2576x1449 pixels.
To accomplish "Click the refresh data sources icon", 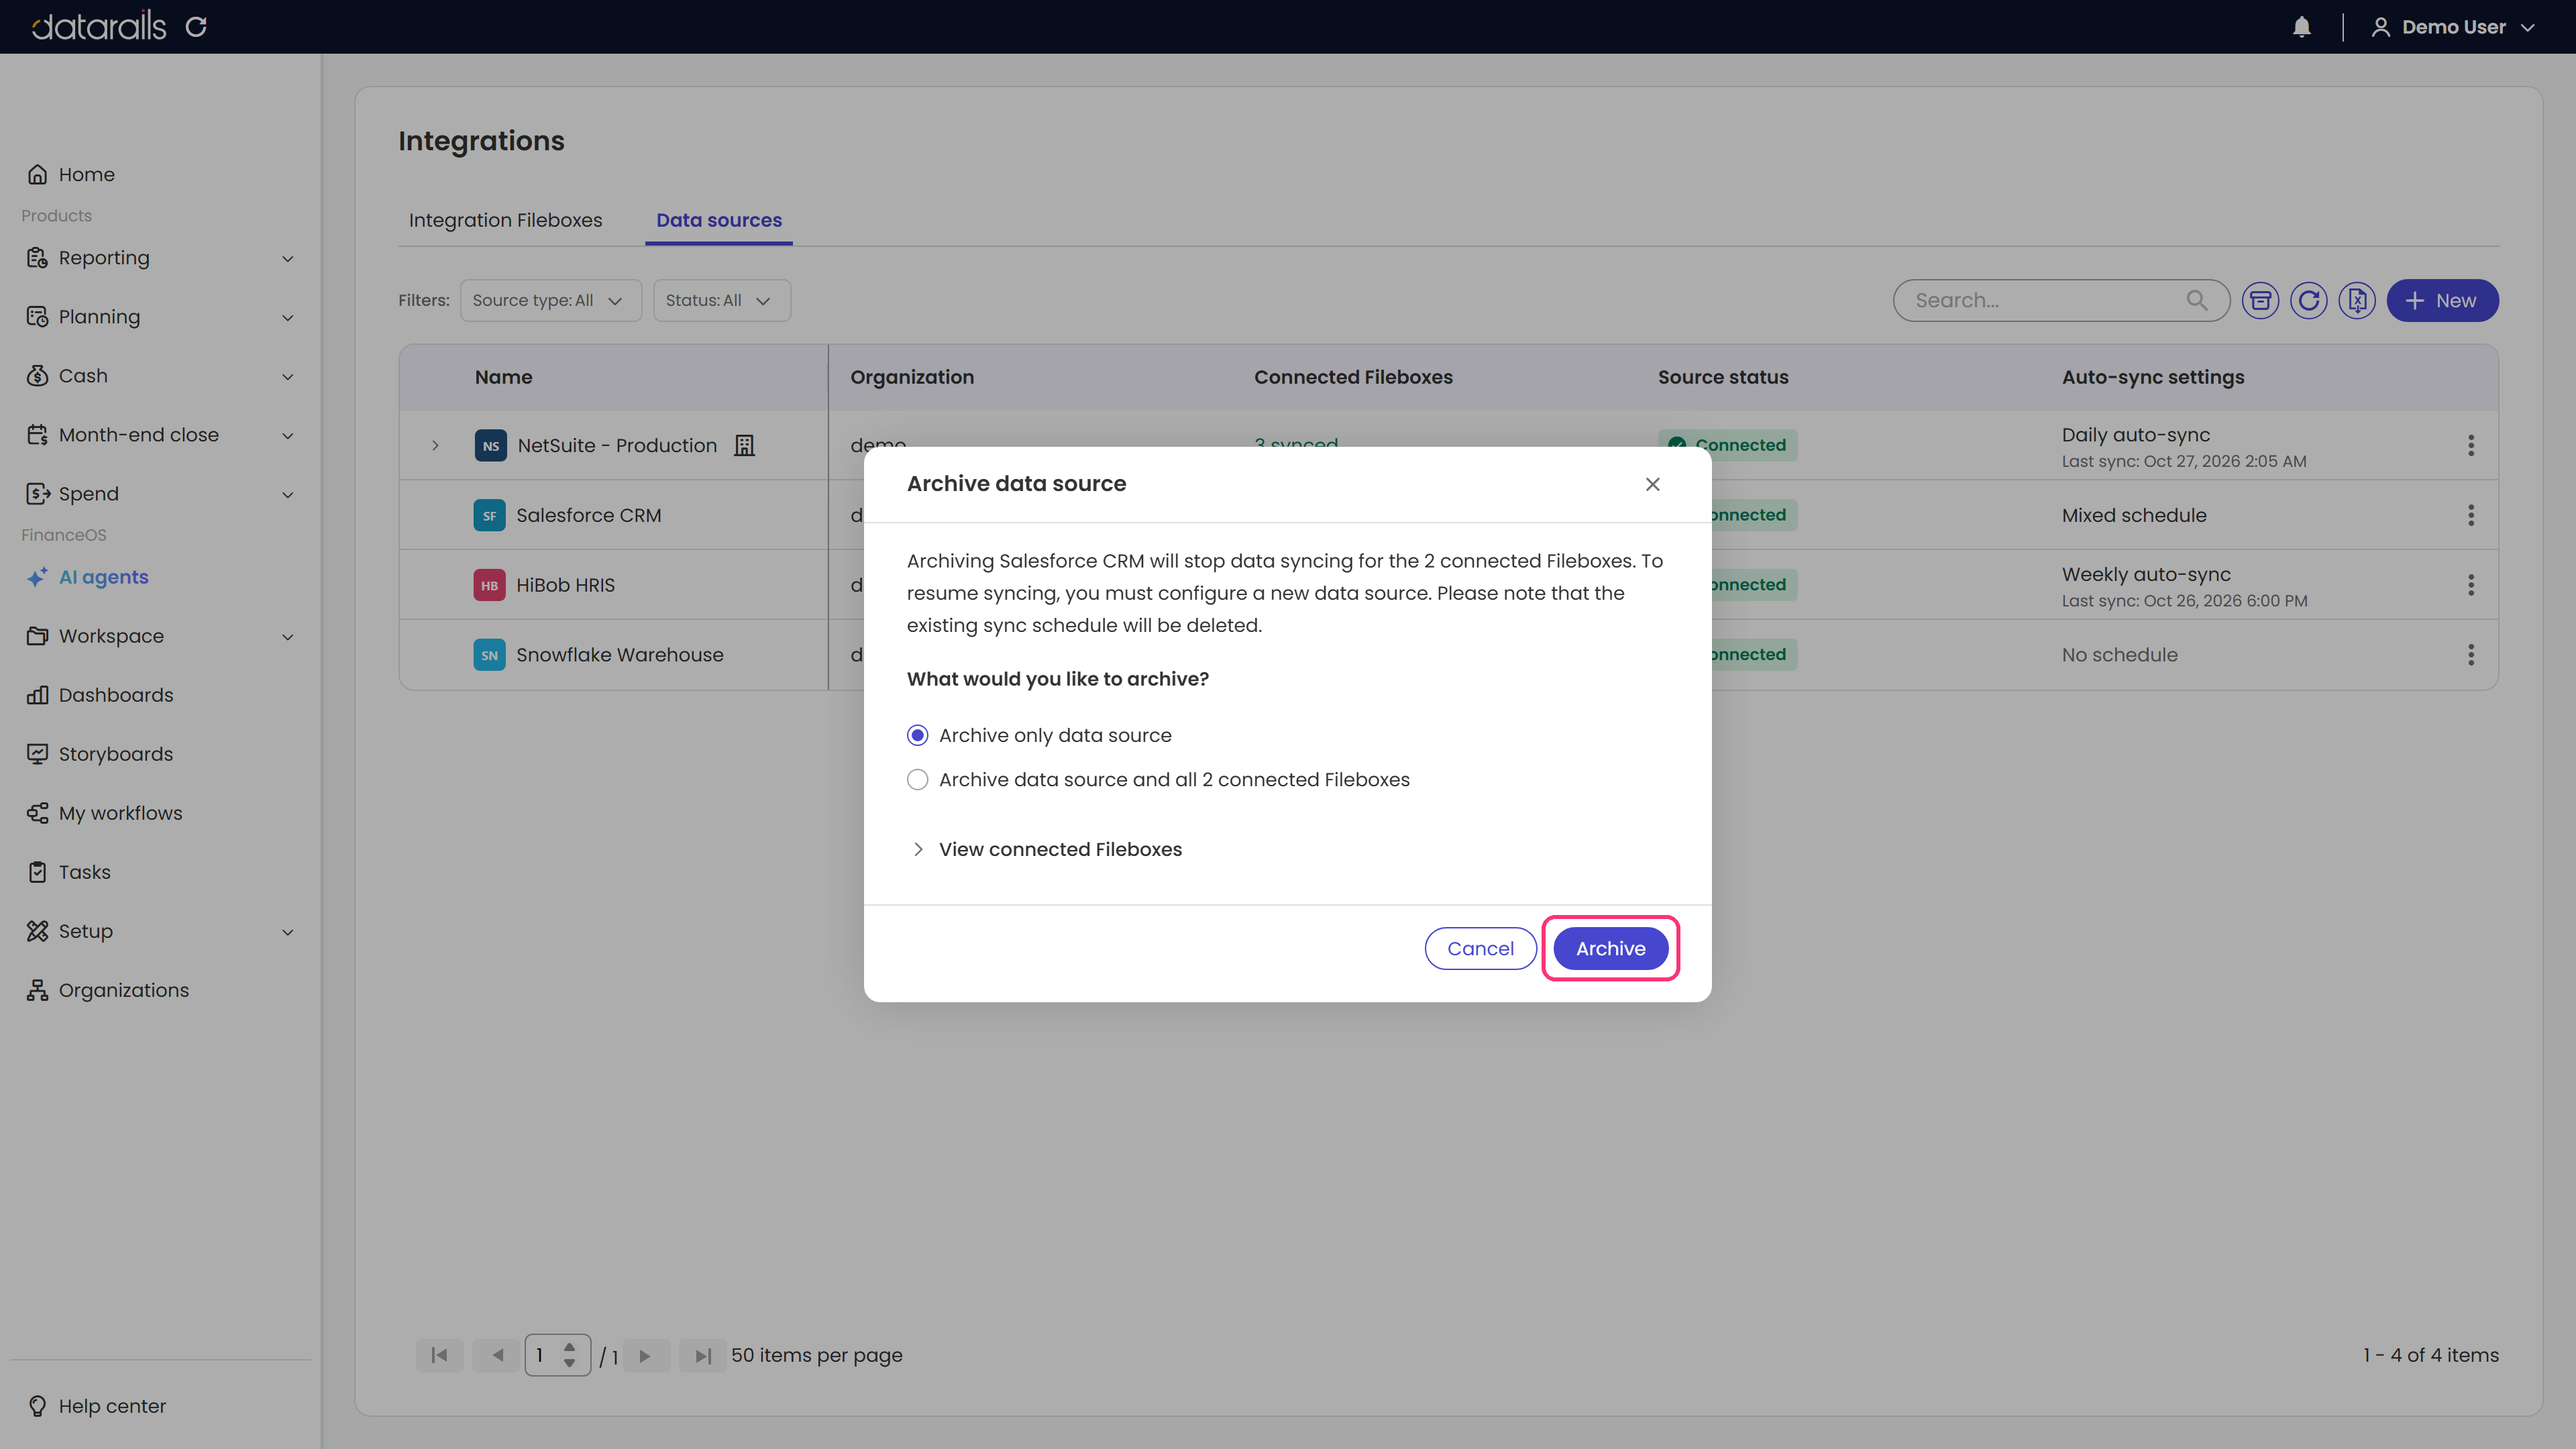I will click(x=2308, y=300).
